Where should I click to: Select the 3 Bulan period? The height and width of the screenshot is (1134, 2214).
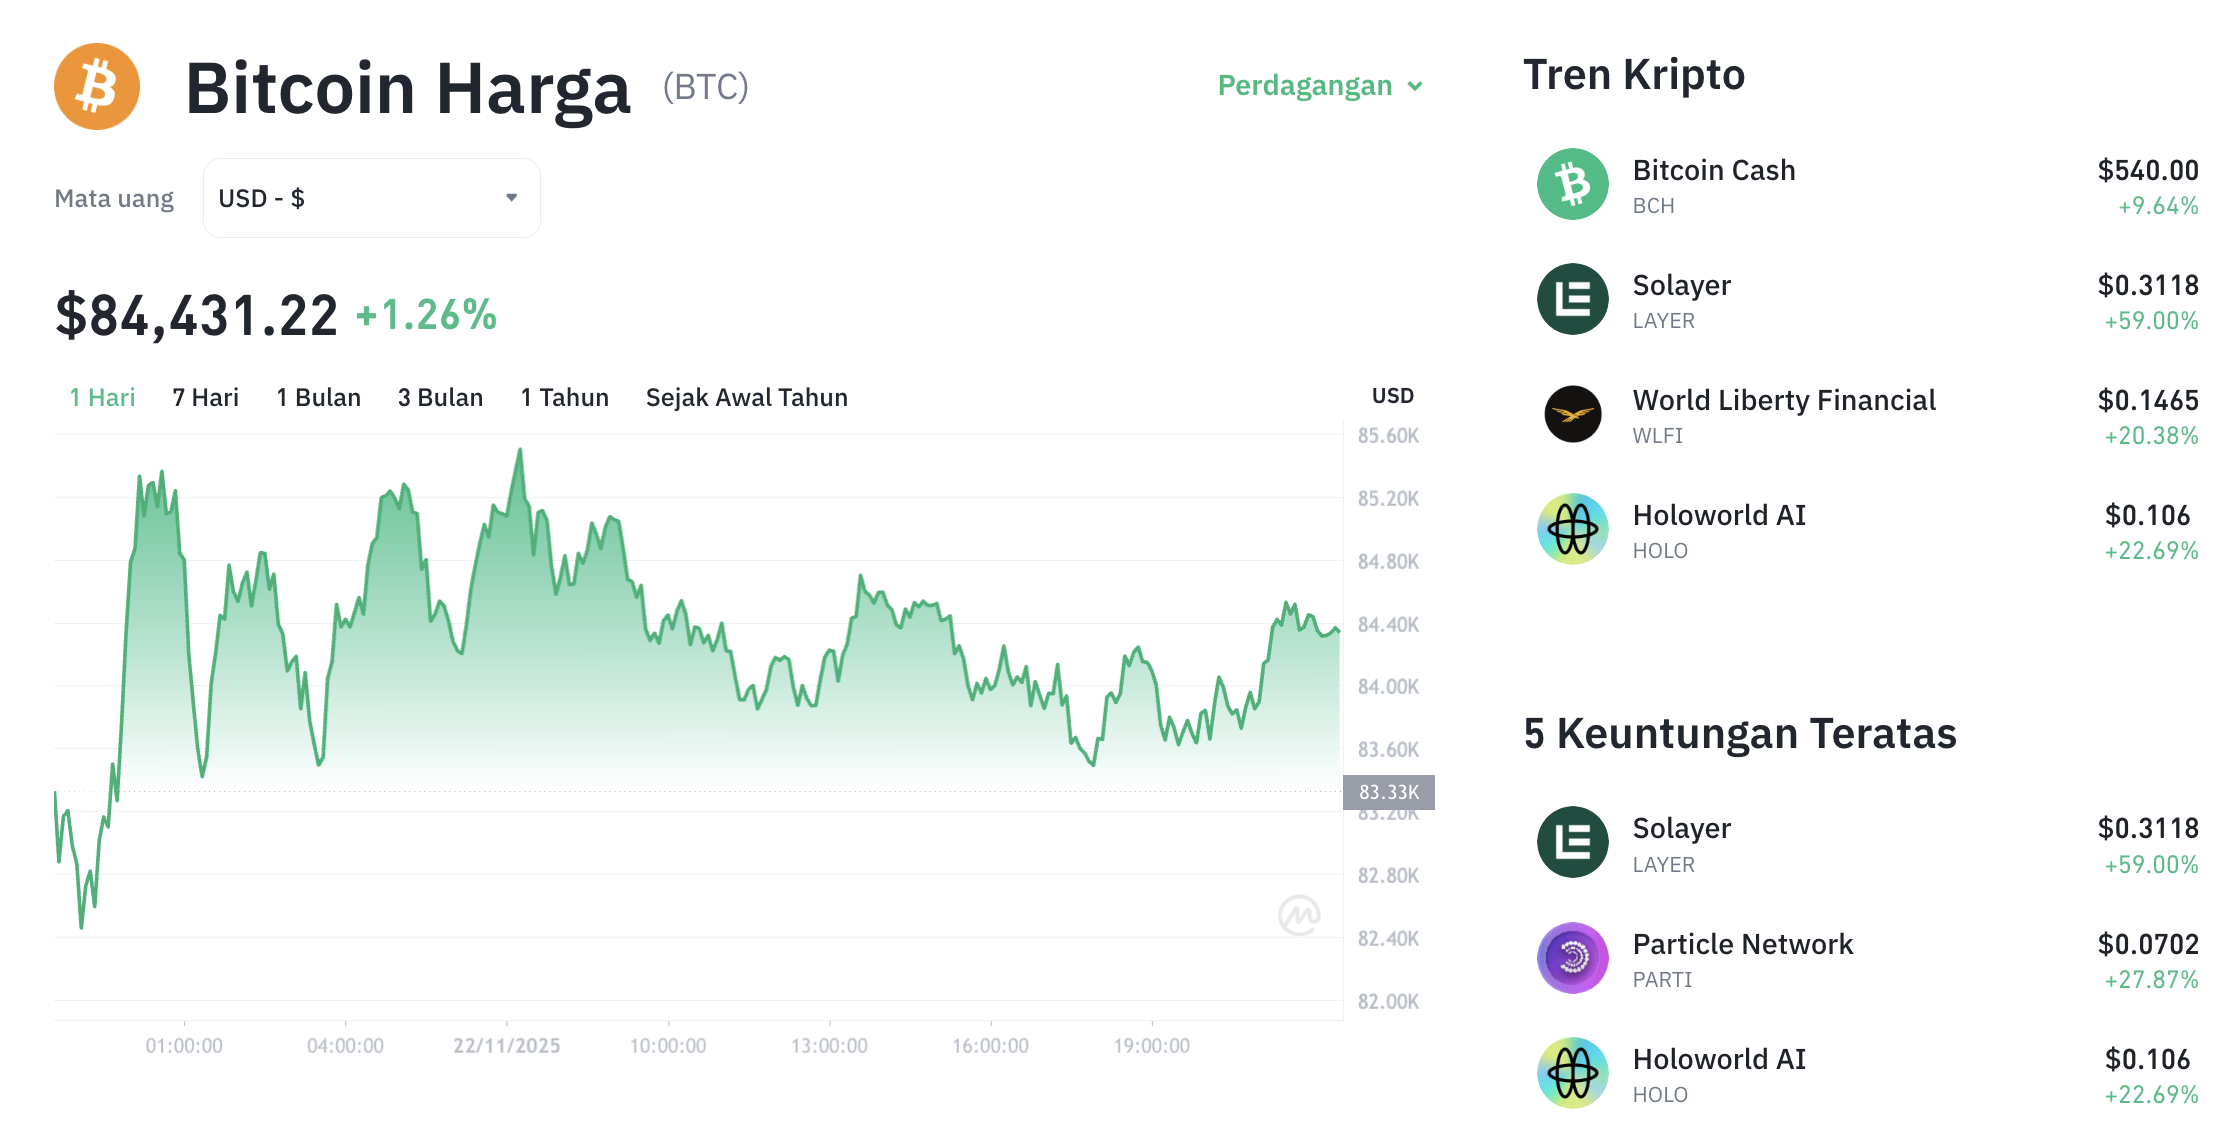click(440, 397)
